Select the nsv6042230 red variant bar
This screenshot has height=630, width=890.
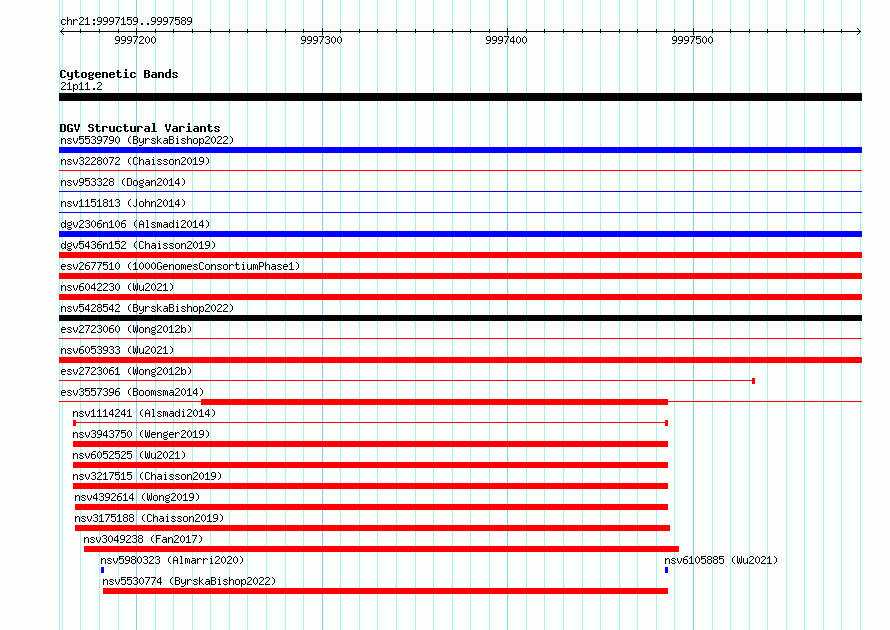(460, 297)
